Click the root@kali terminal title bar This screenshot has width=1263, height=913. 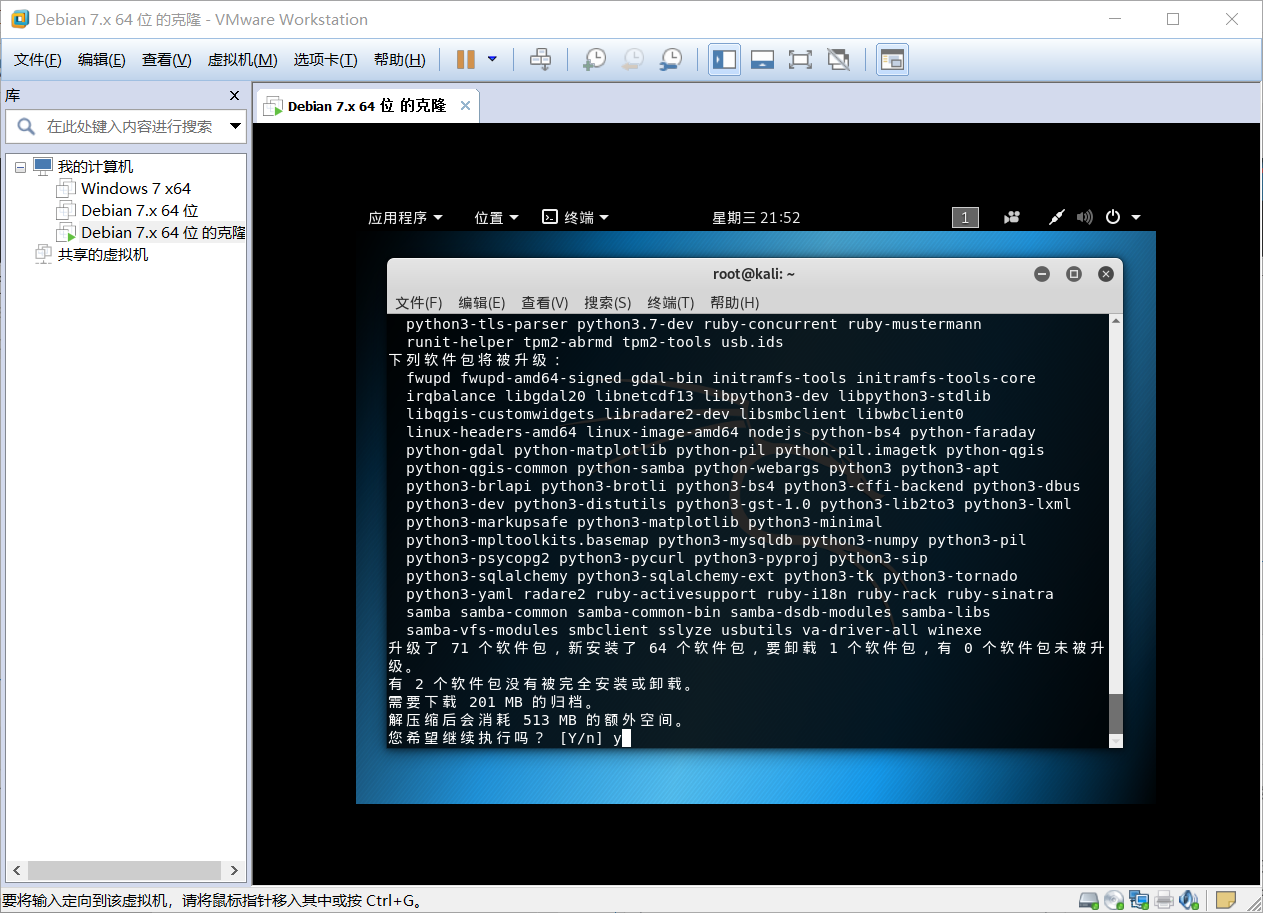(754, 274)
